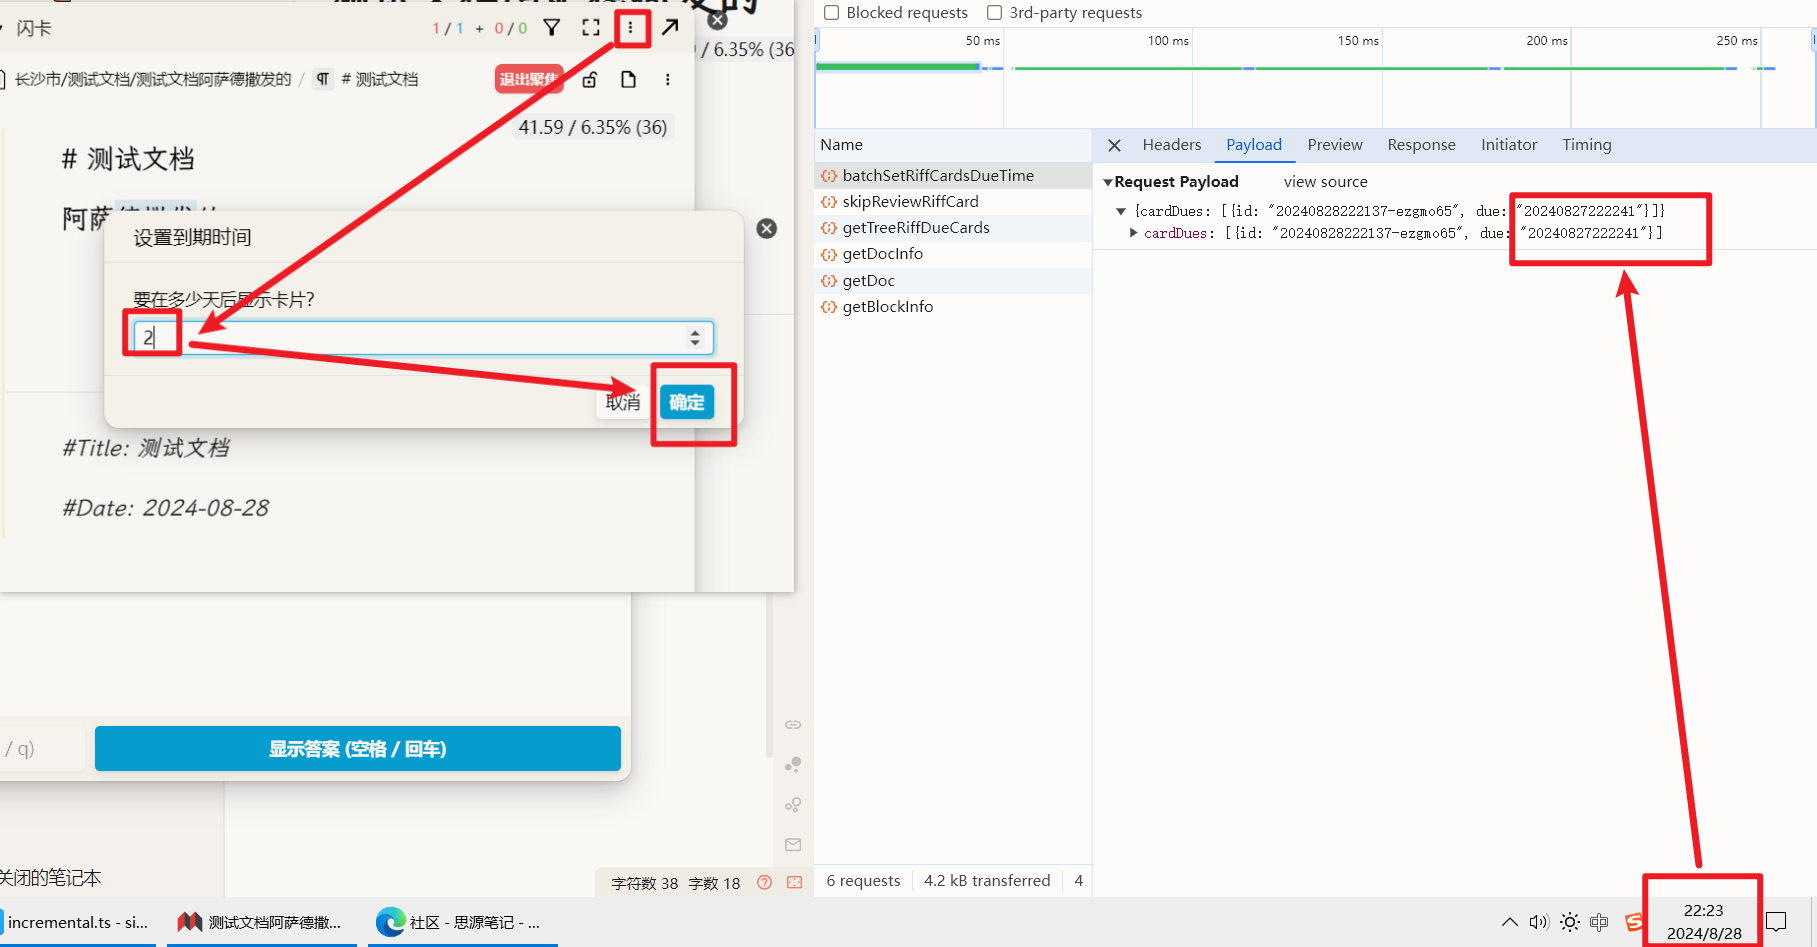This screenshot has width=1817, height=947.
Task: Close the request details pane
Action: [x=1114, y=145]
